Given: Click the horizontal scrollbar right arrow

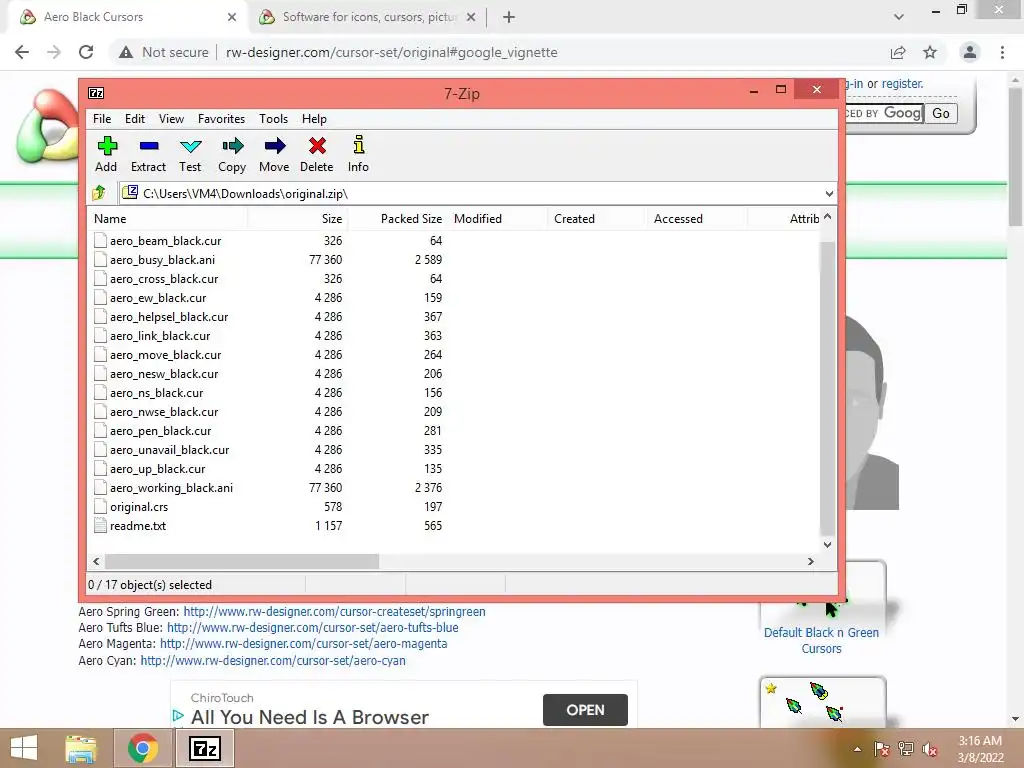Looking at the screenshot, I should point(810,561).
